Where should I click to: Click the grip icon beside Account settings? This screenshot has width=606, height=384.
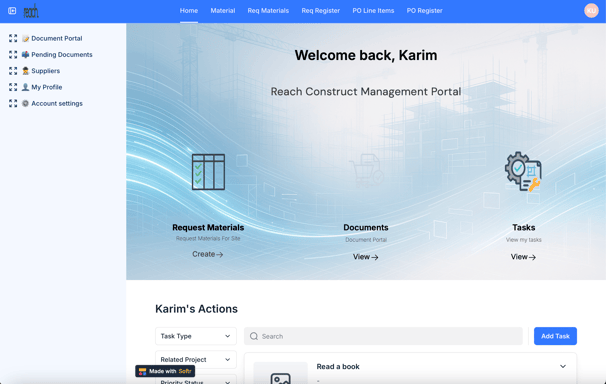click(x=13, y=103)
